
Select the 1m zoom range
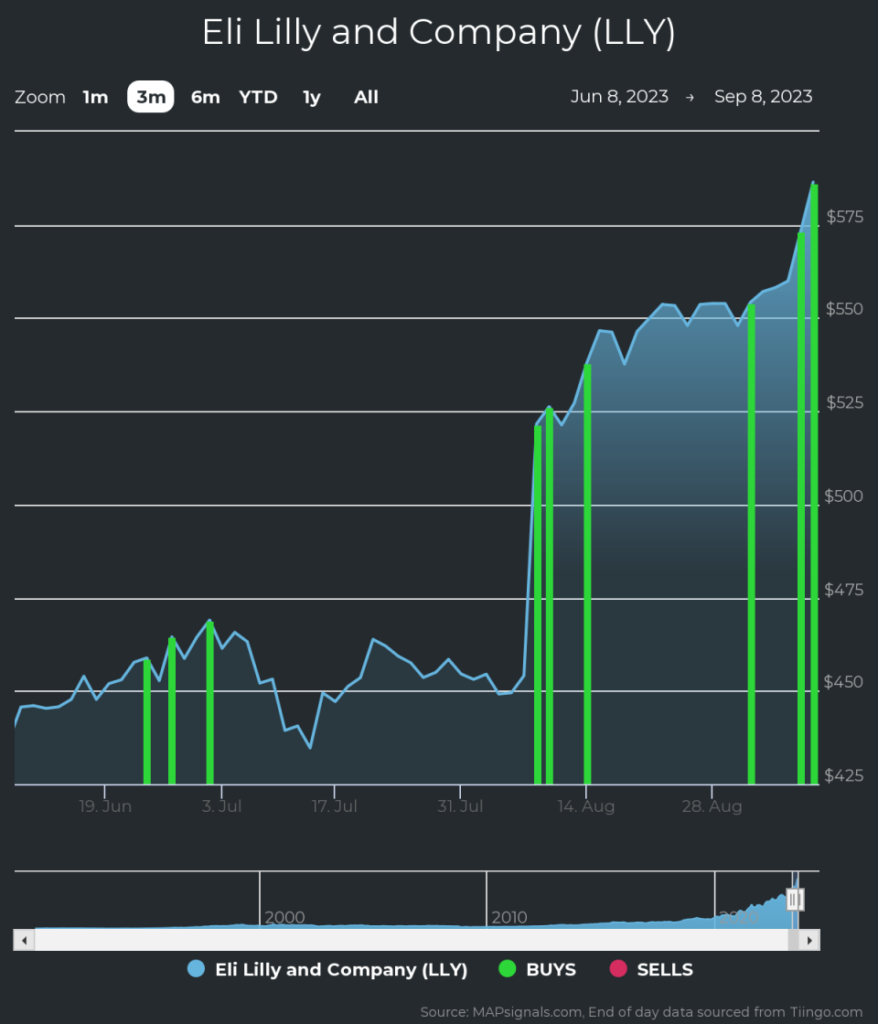[x=95, y=97]
